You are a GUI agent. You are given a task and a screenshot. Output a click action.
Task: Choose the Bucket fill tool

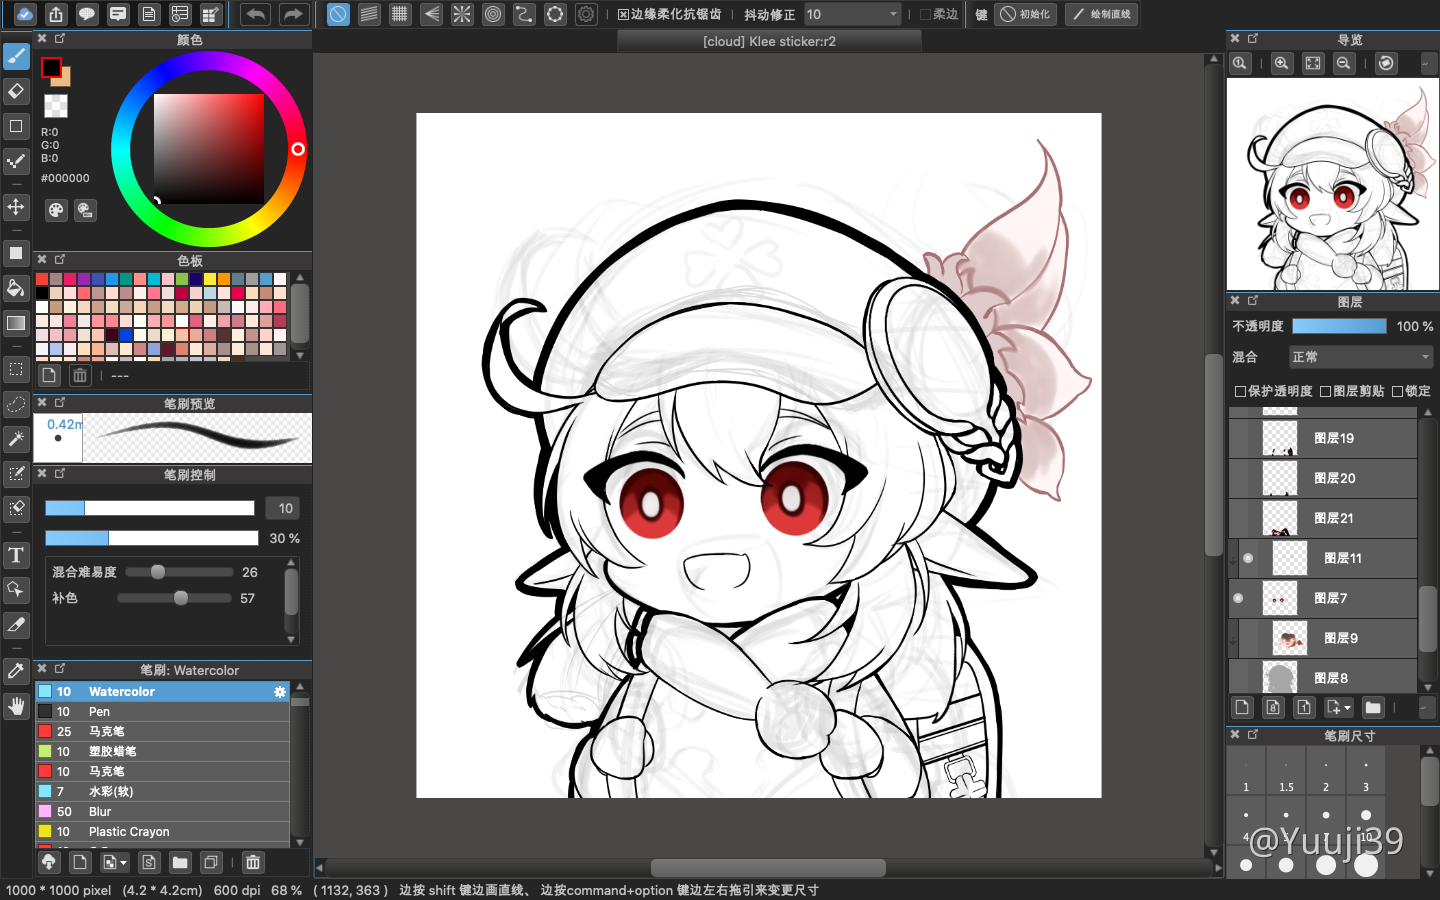tap(16, 289)
